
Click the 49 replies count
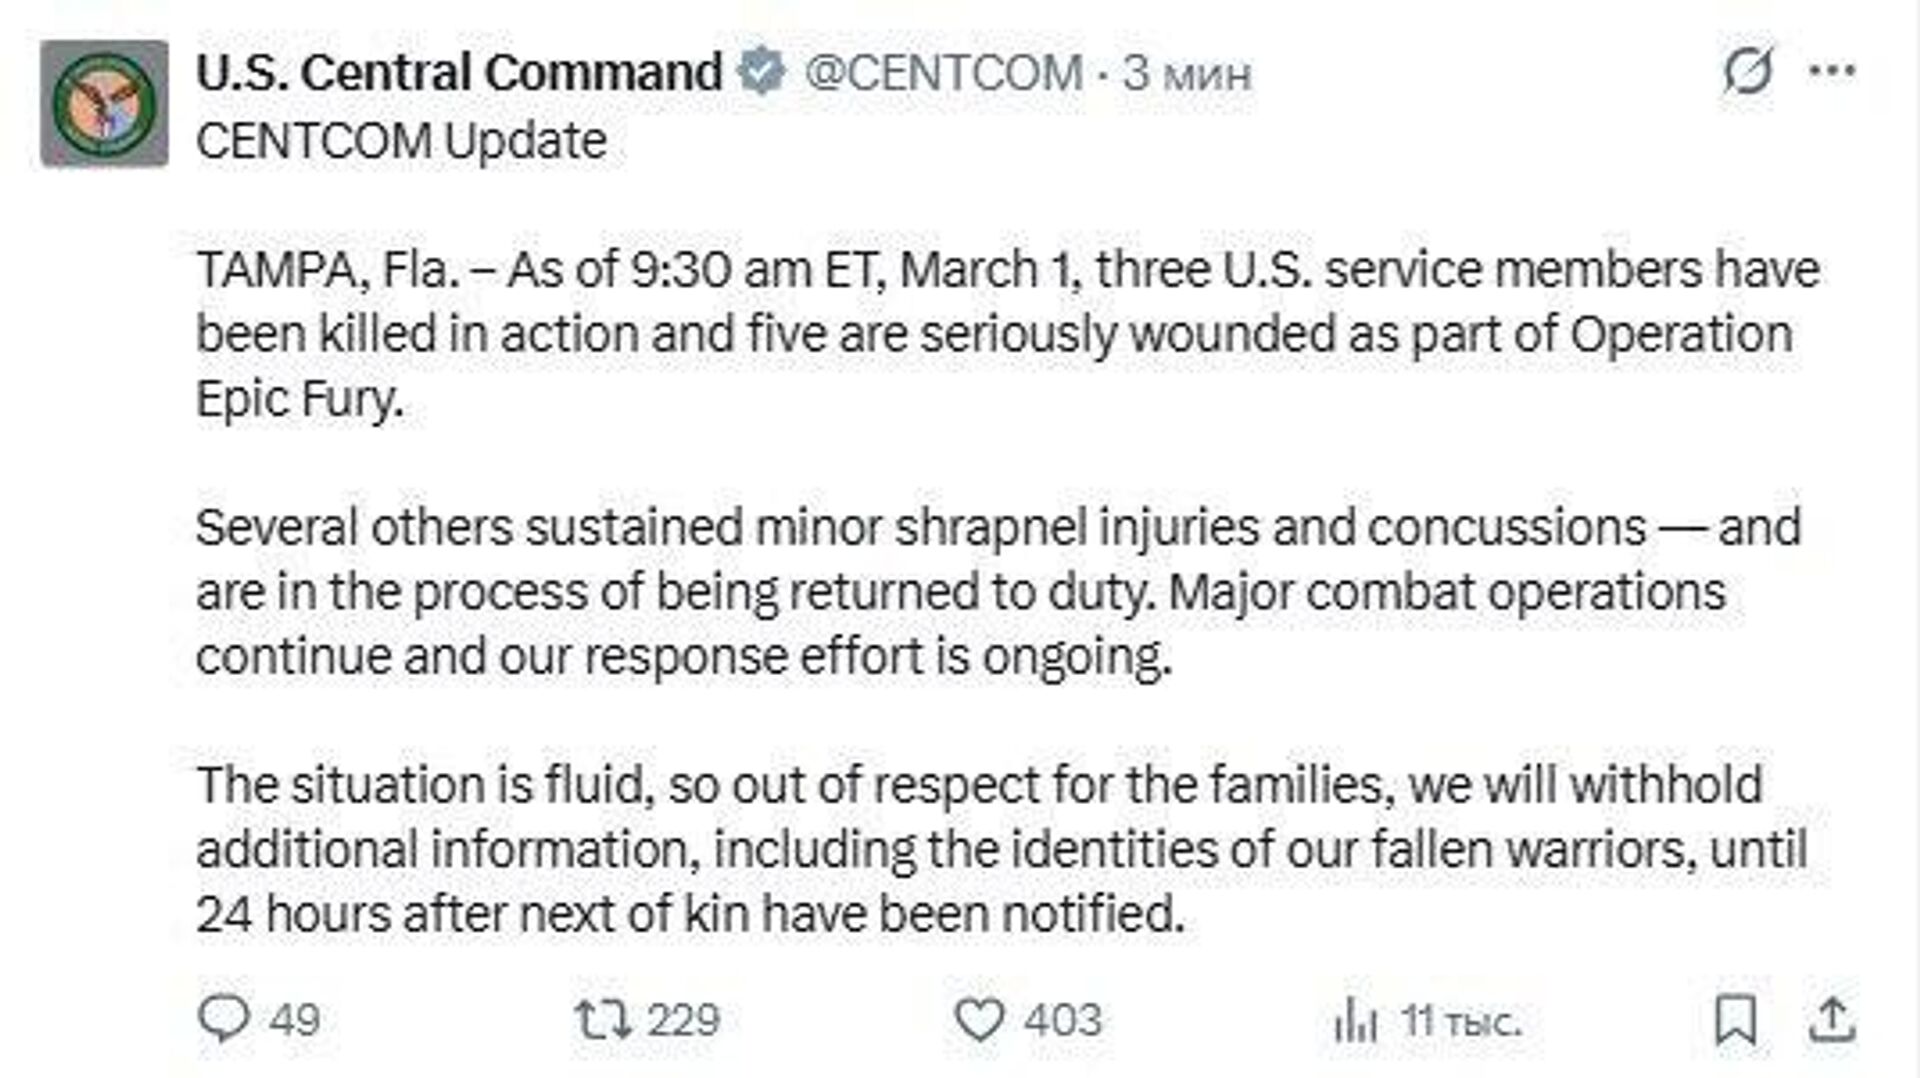(294, 1020)
